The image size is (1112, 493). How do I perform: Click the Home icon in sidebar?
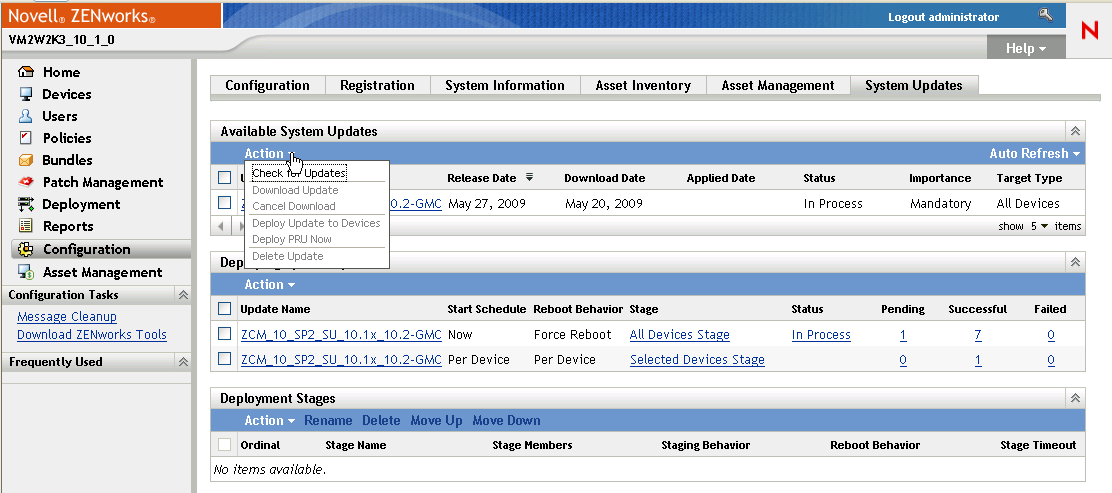point(26,72)
